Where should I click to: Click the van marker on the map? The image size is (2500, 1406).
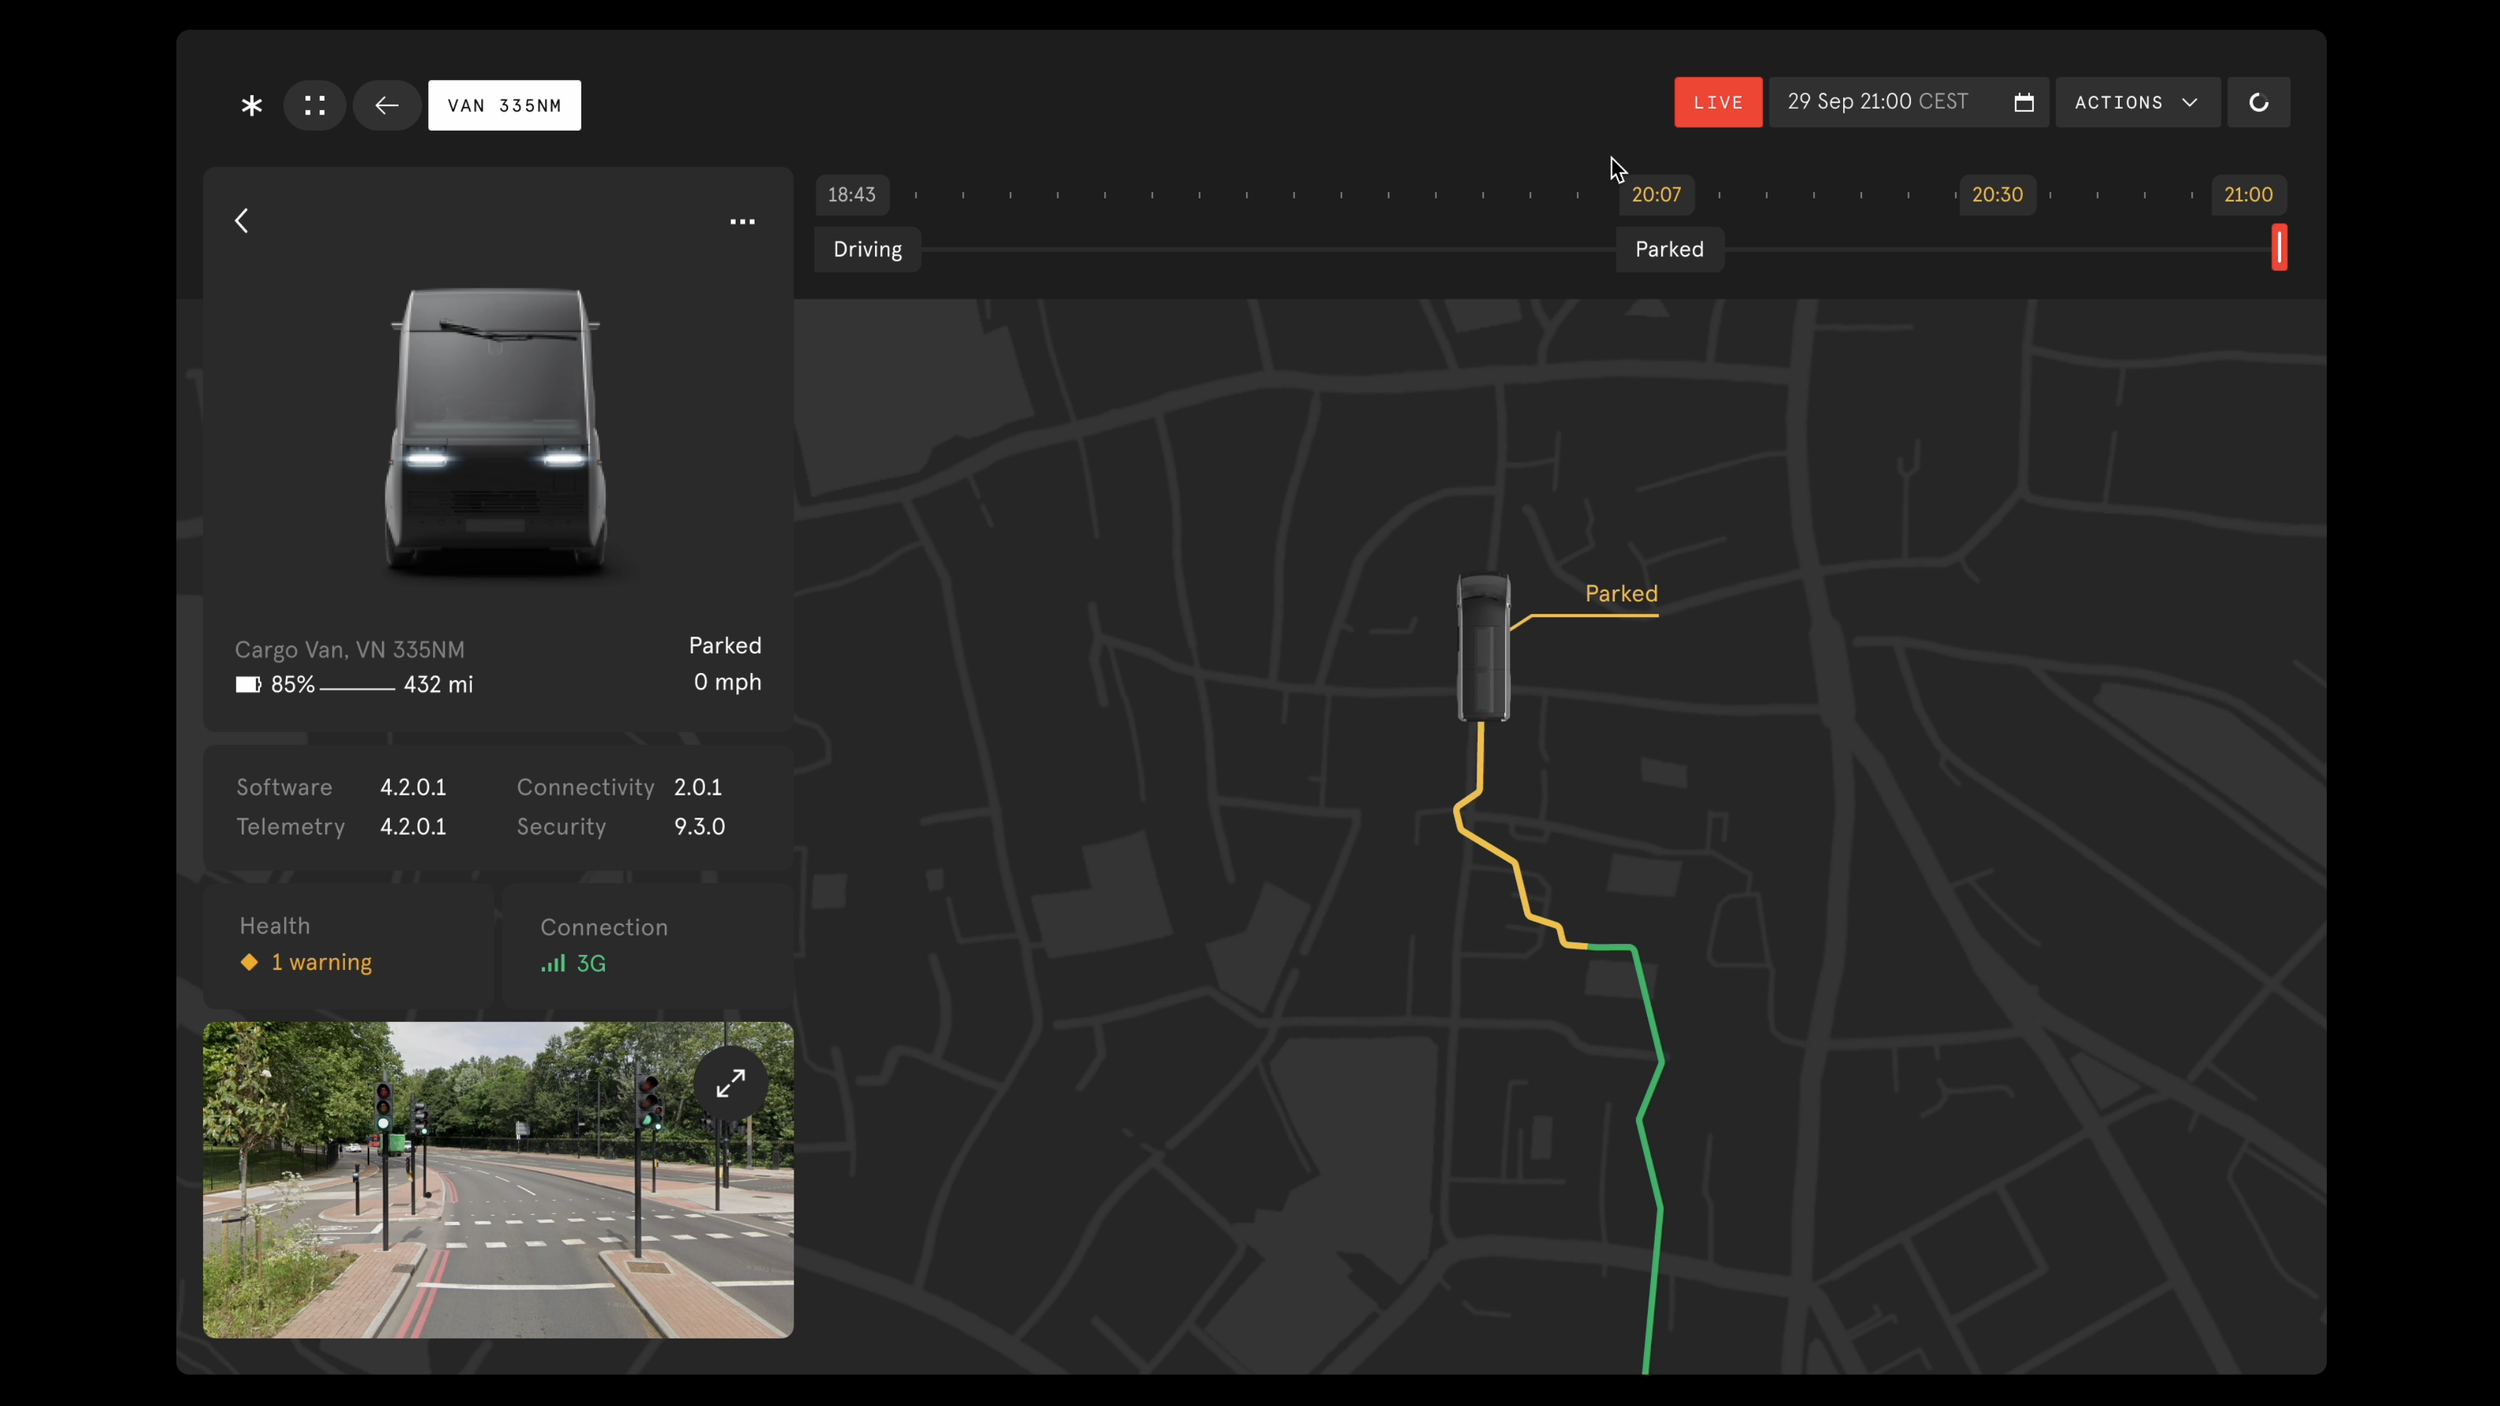click(x=1482, y=647)
